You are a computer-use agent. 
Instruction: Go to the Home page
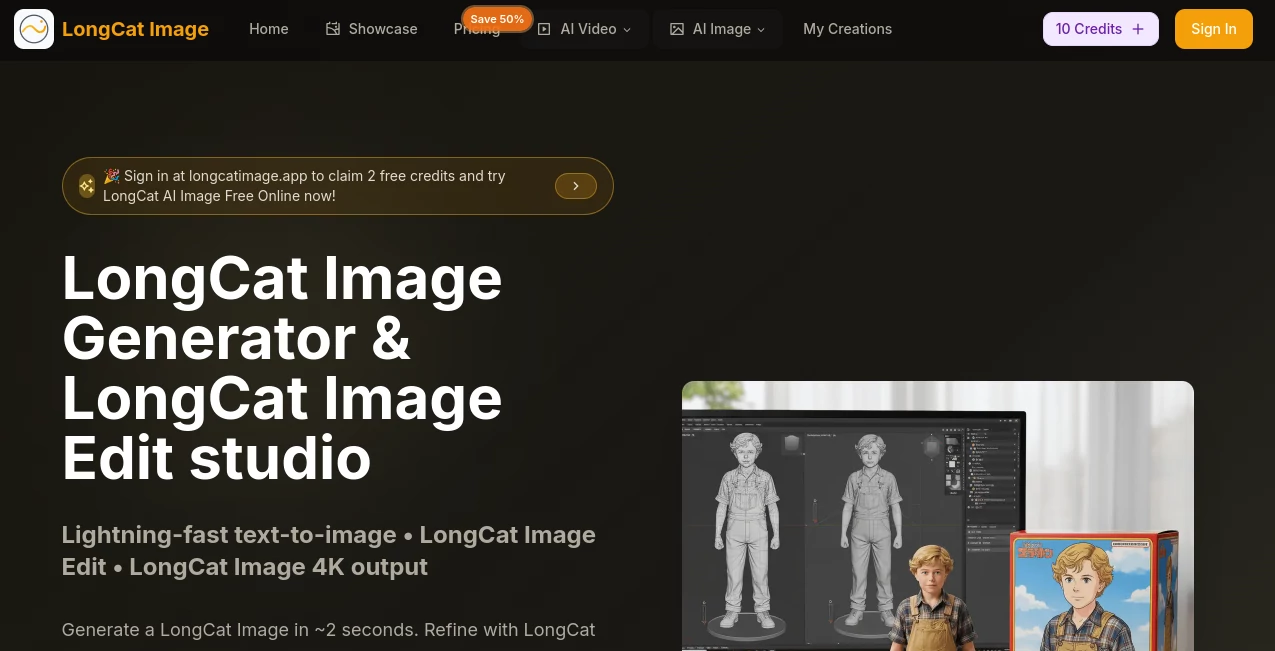click(268, 28)
